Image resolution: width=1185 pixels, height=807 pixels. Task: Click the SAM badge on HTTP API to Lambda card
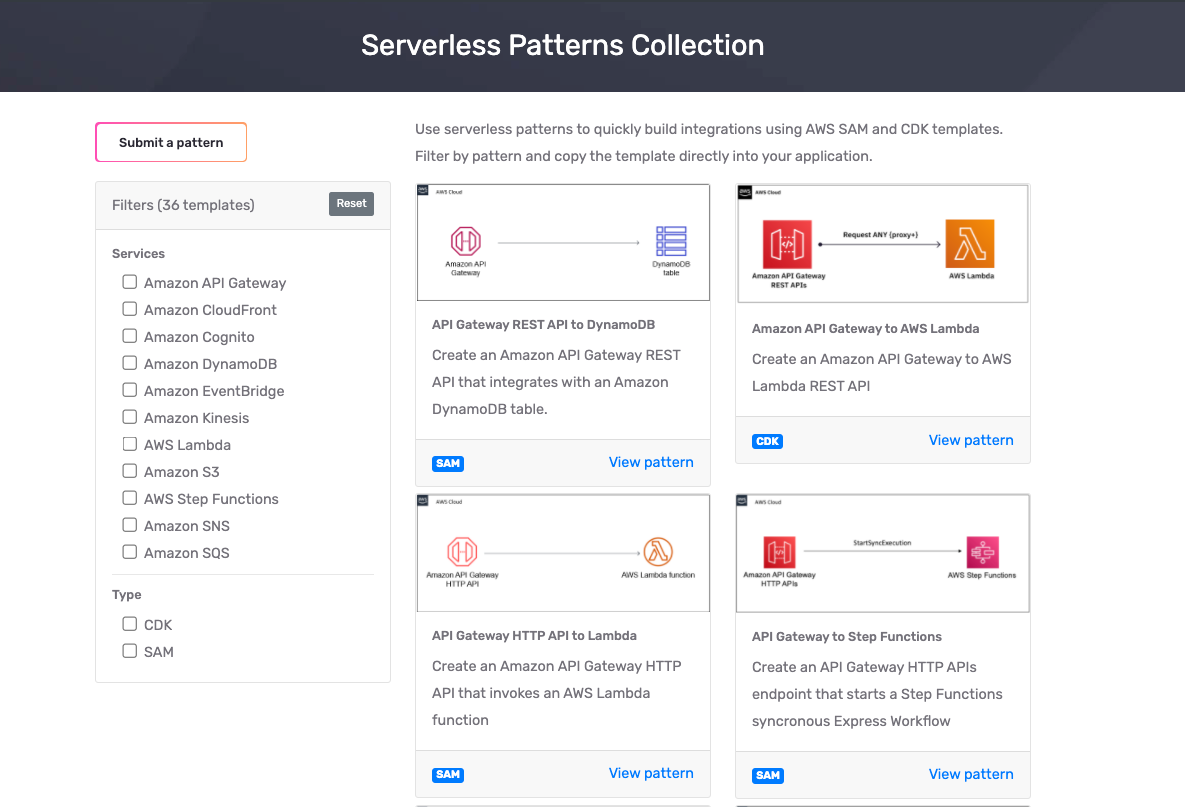point(448,775)
